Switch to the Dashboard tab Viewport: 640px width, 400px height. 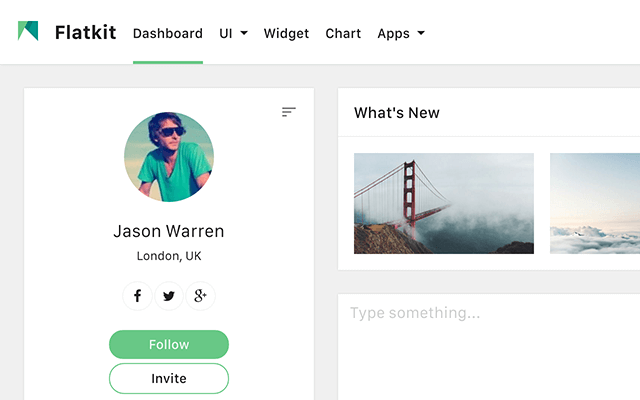coord(167,33)
